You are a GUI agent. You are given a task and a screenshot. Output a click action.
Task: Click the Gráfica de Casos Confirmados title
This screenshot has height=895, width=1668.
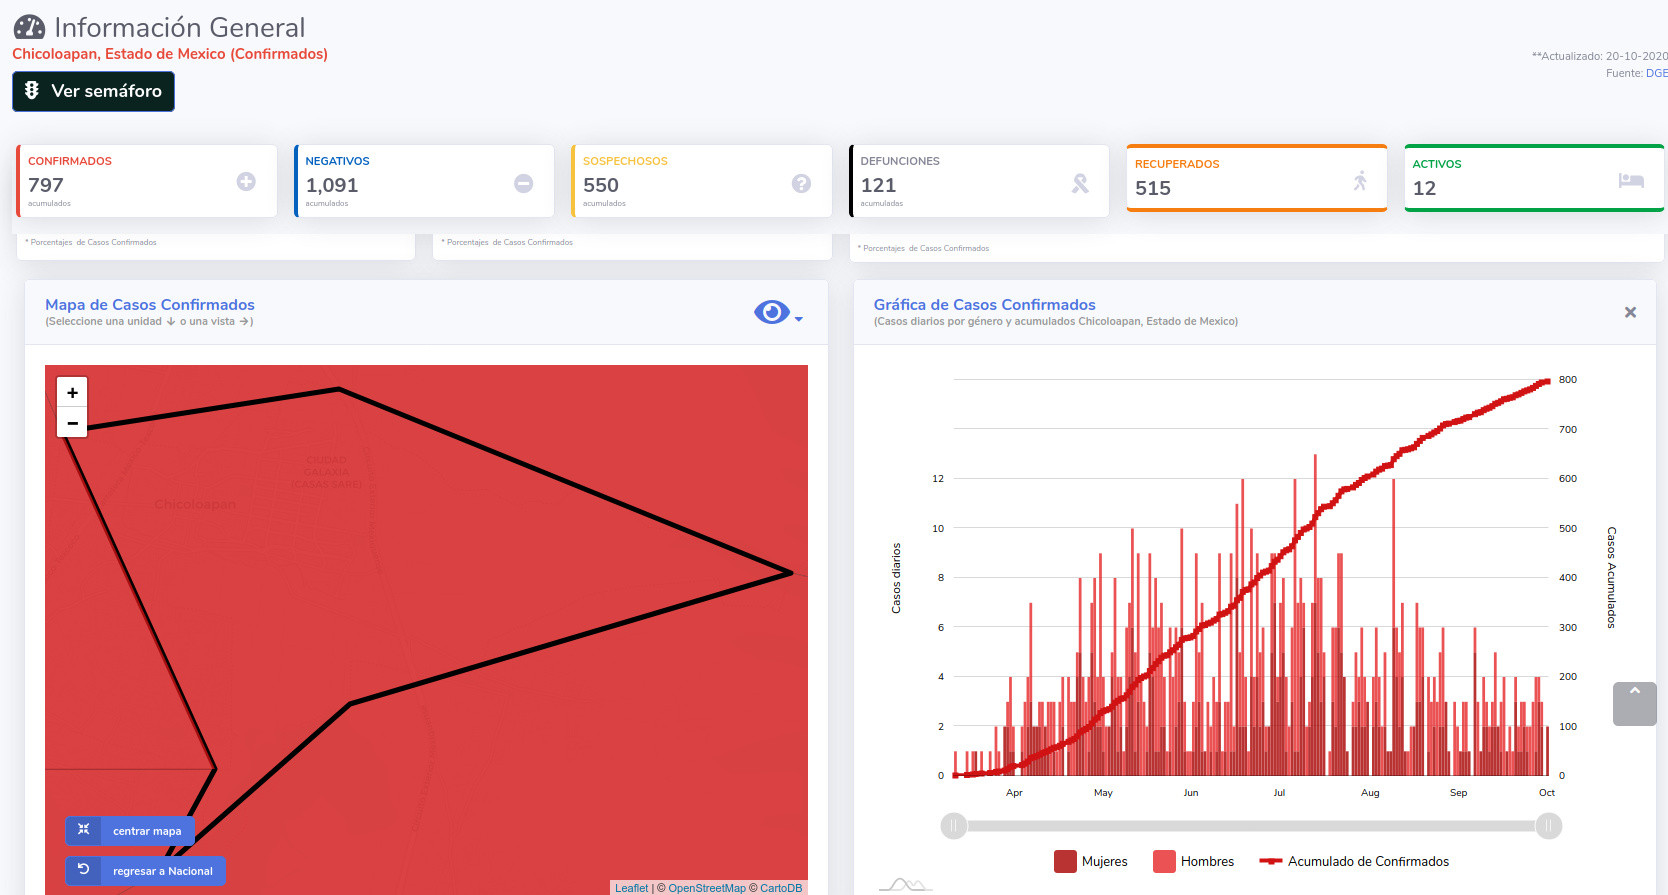point(984,305)
